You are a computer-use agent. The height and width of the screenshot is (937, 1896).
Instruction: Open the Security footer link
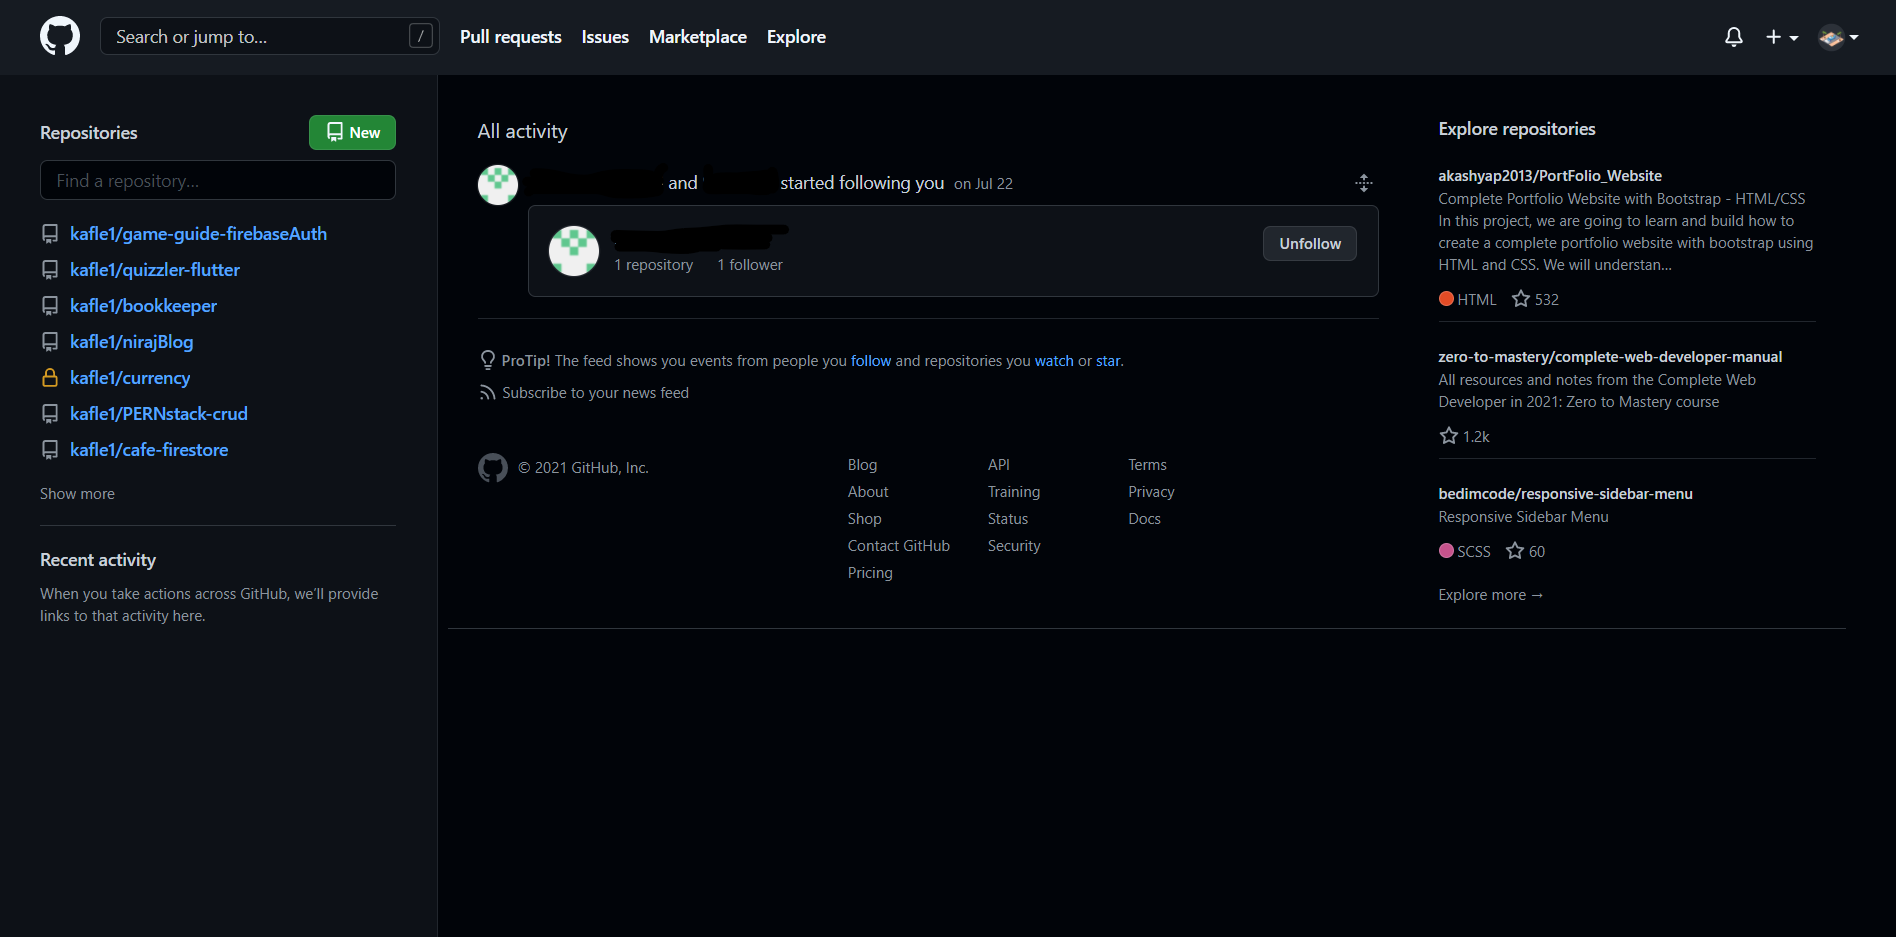tap(1014, 546)
